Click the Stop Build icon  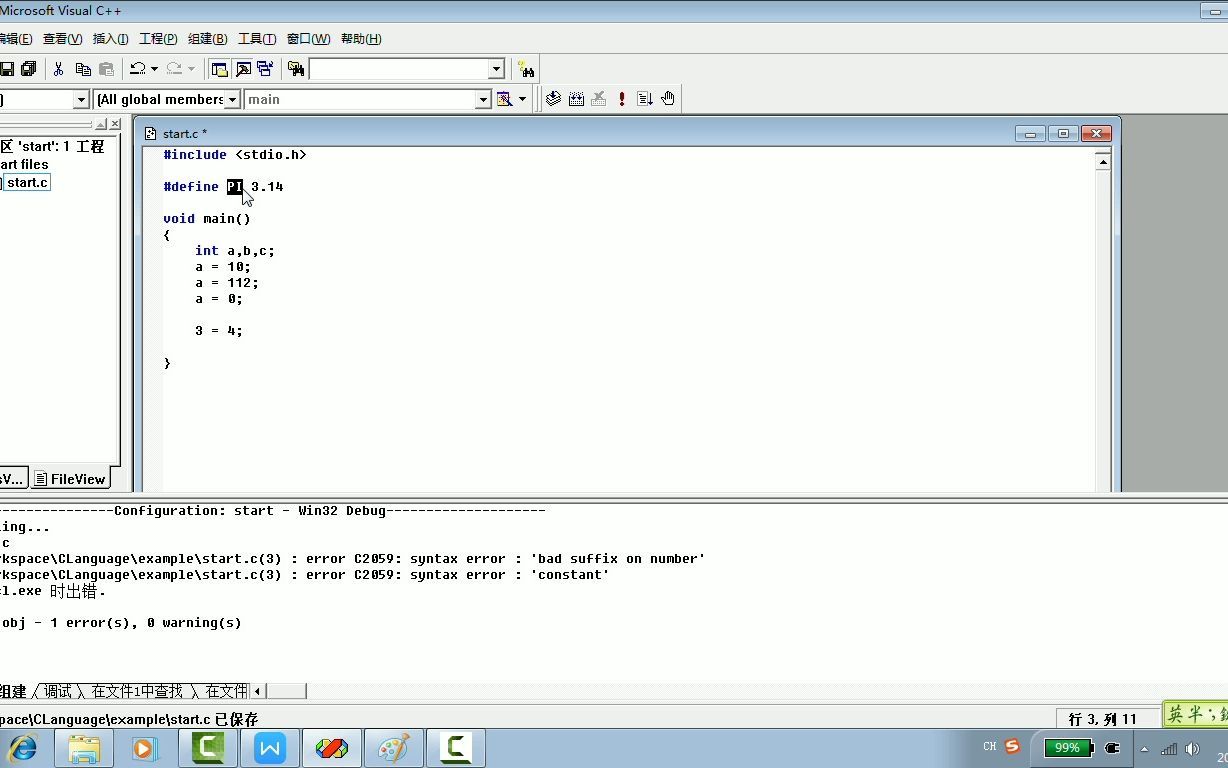pos(599,99)
